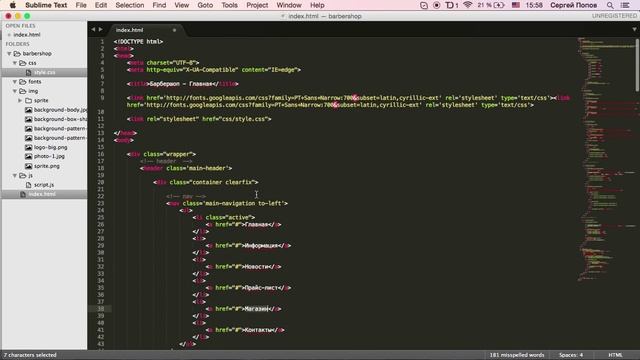Go to next tab with right arrow
Viewport: 640px width, 360px height.
point(100,29)
